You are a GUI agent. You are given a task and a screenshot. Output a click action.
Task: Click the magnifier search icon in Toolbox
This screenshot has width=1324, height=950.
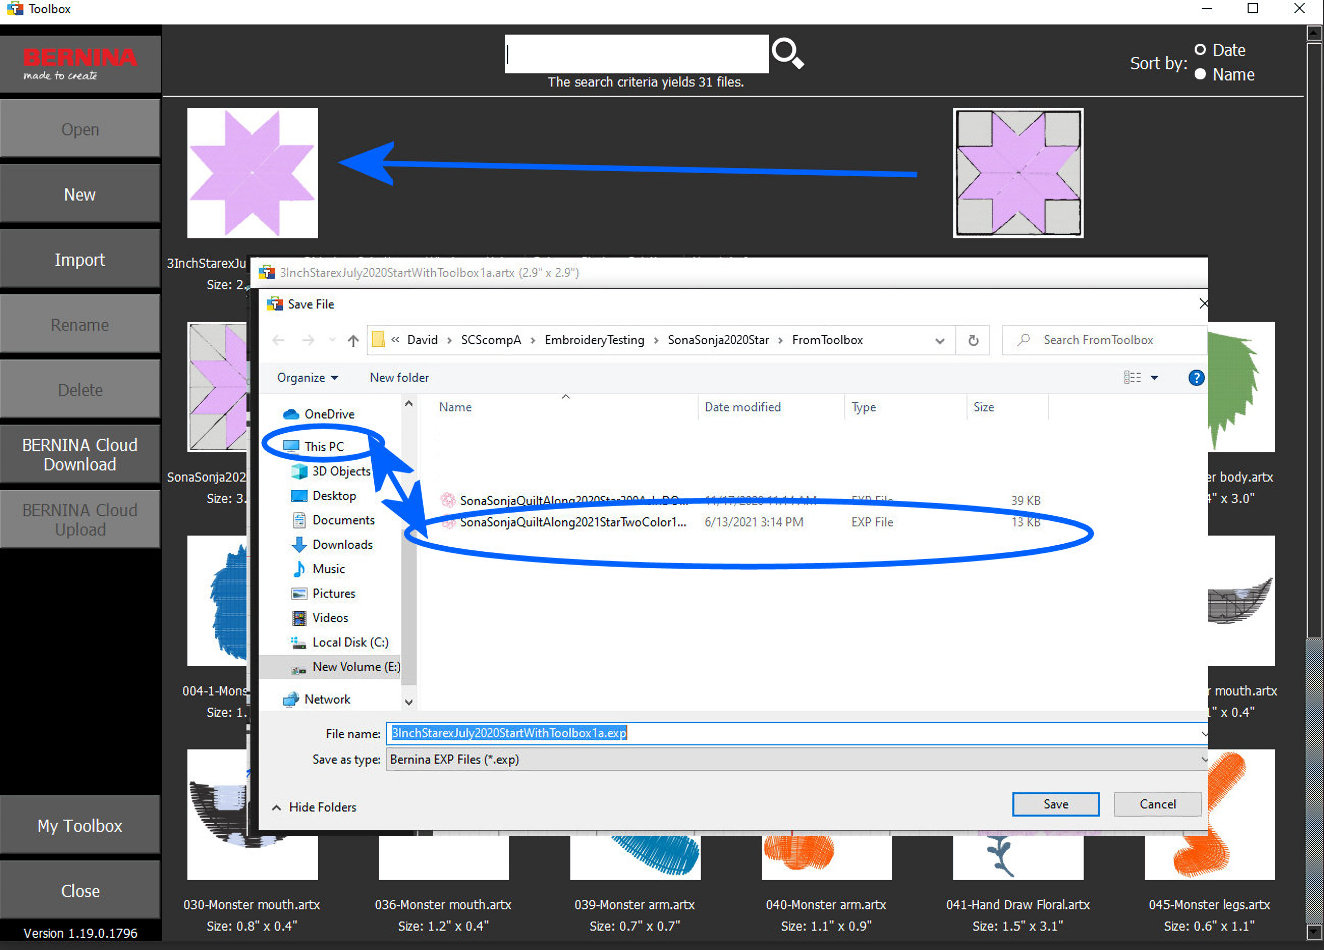point(788,53)
